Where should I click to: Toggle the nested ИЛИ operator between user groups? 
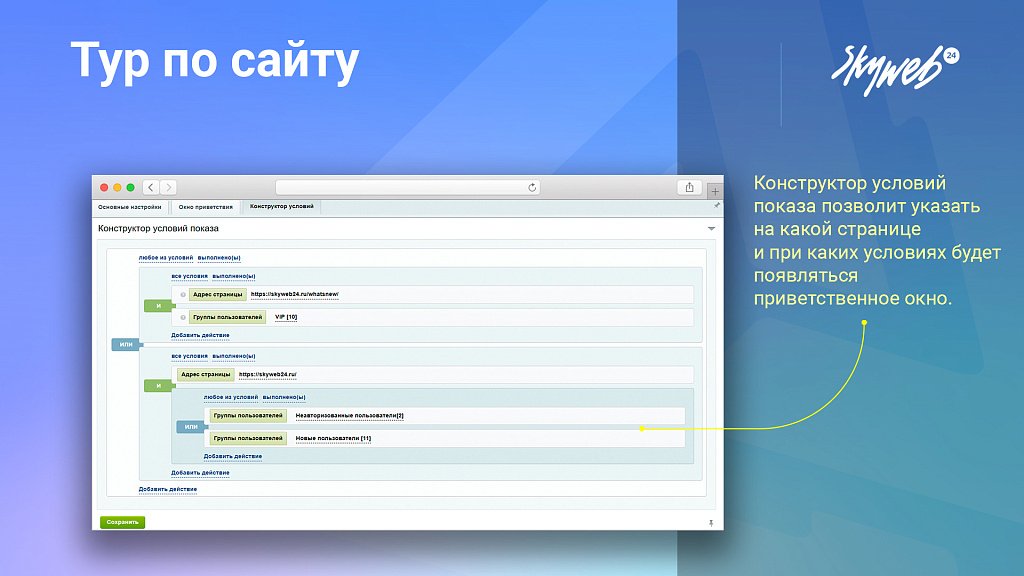190,426
